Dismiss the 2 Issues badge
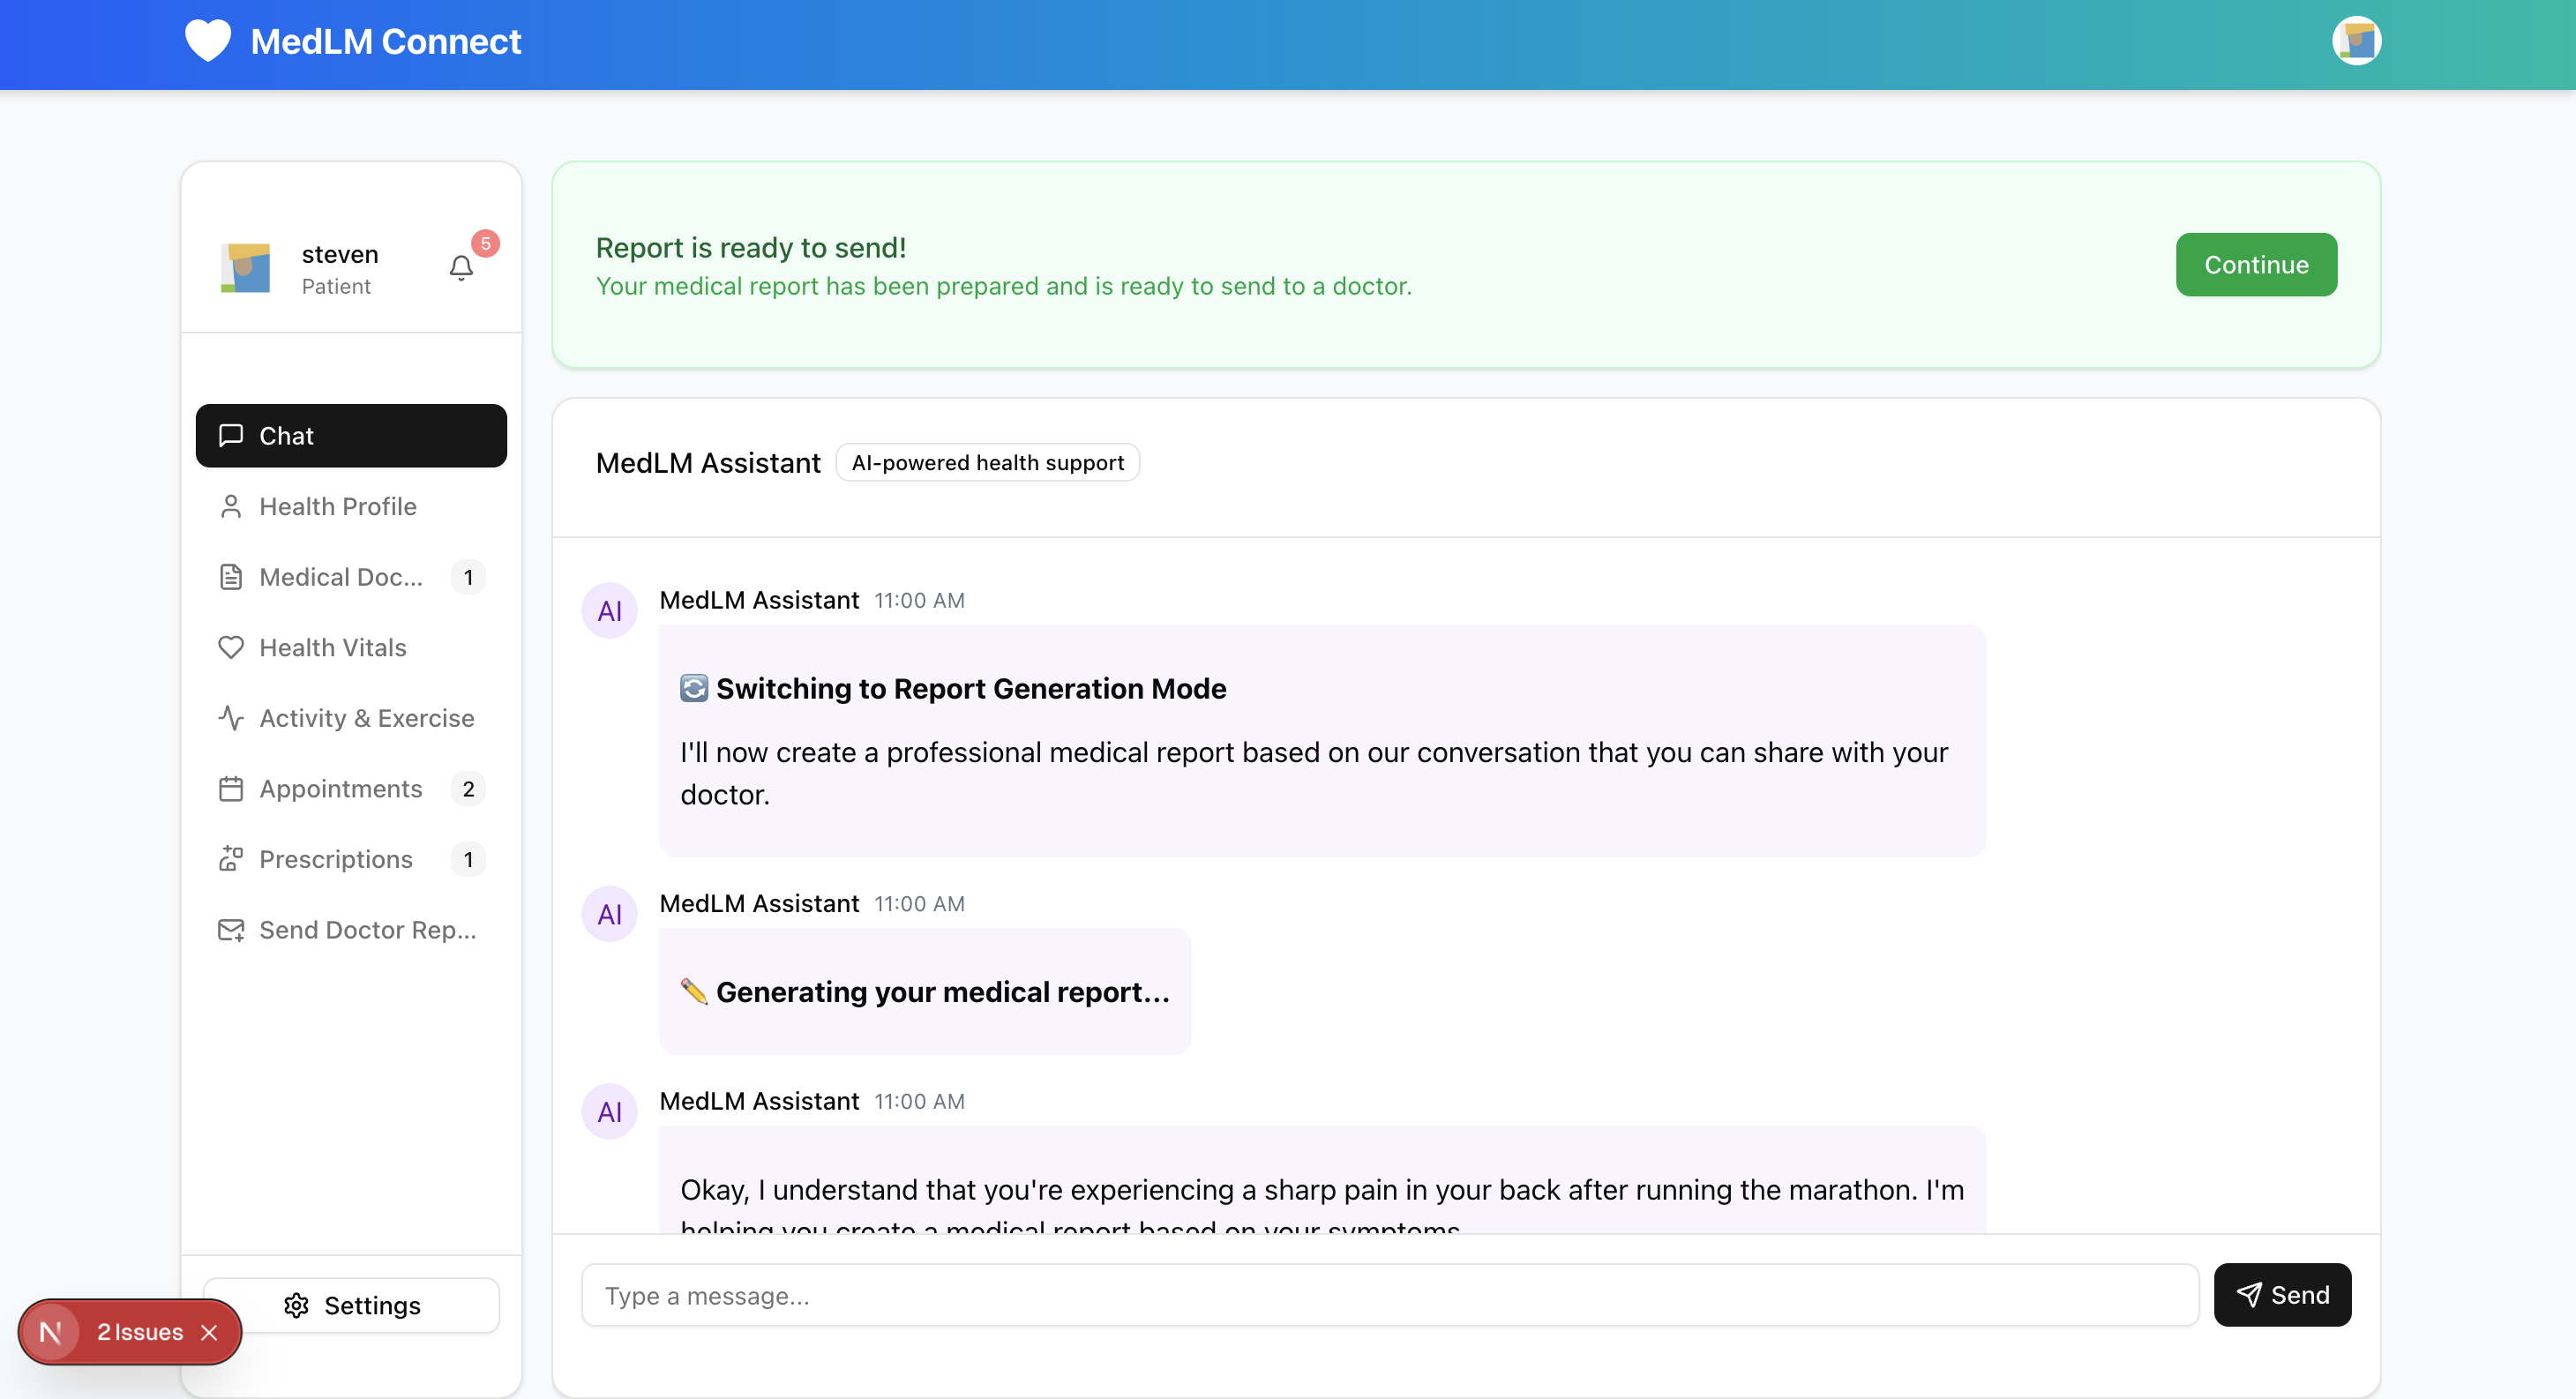This screenshot has width=2576, height=1399. [x=209, y=1332]
